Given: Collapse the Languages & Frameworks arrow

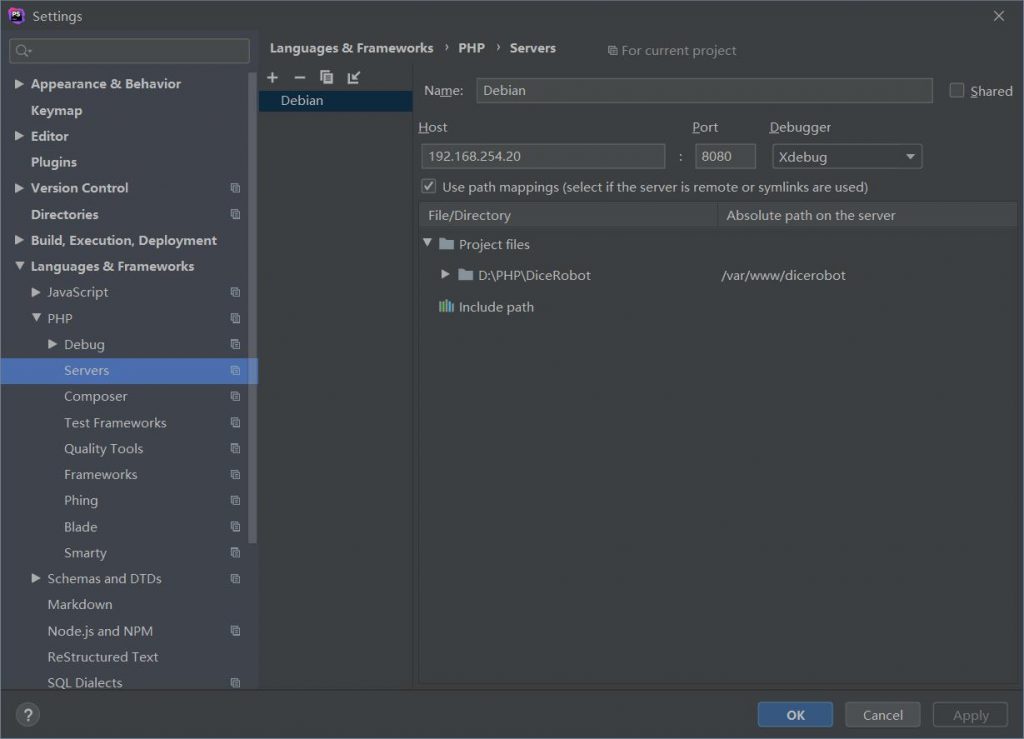Looking at the screenshot, I should 20,266.
